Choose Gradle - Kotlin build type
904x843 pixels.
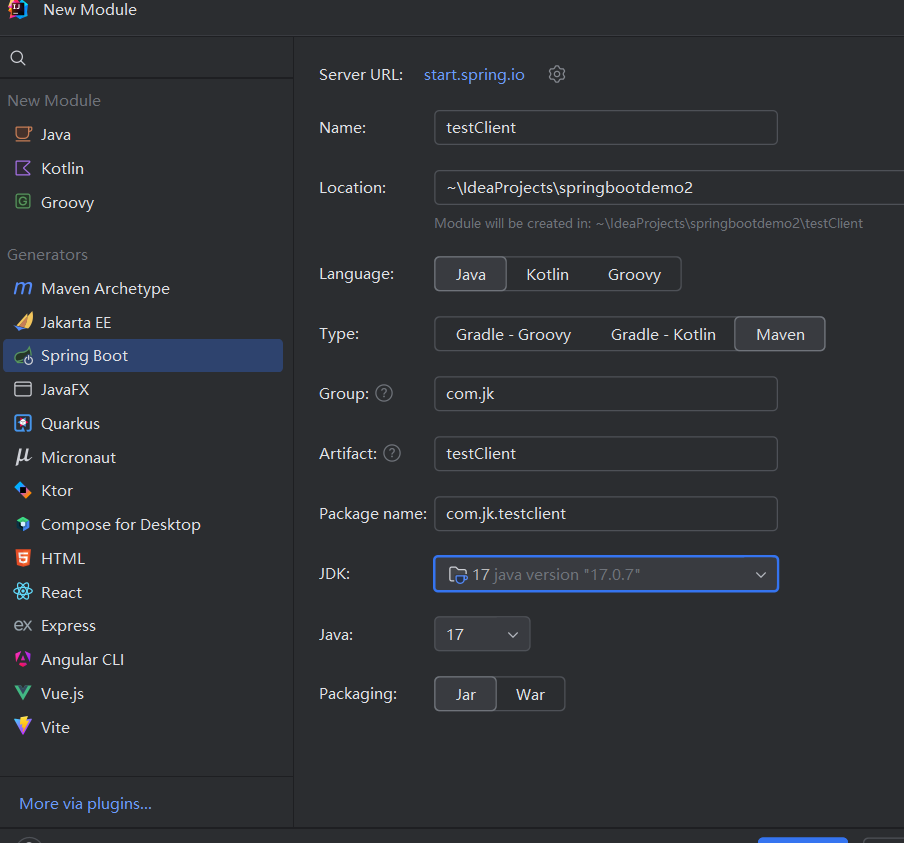663,334
